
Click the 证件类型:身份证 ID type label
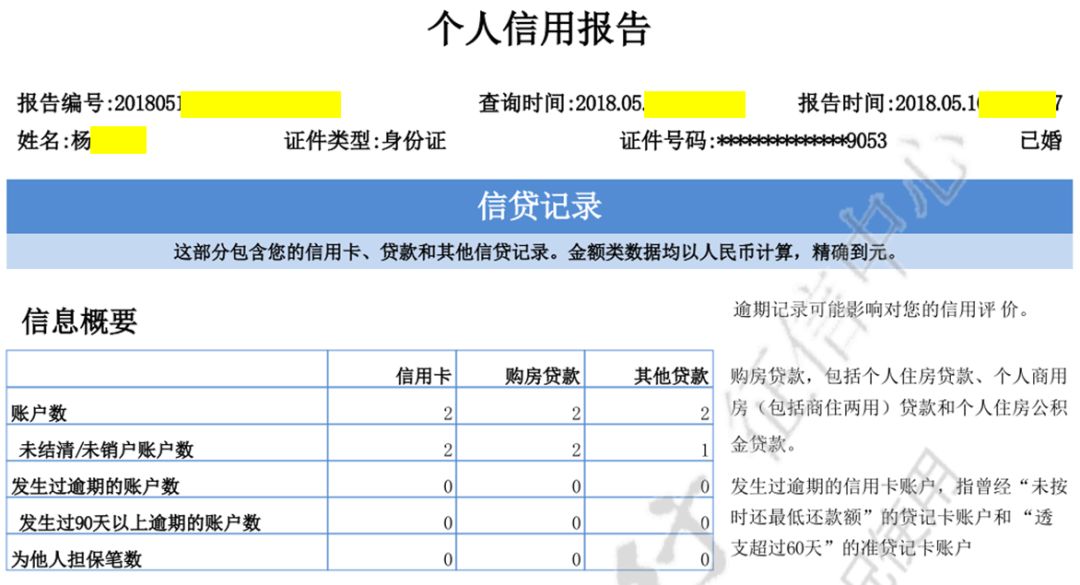pyautogui.click(x=365, y=142)
